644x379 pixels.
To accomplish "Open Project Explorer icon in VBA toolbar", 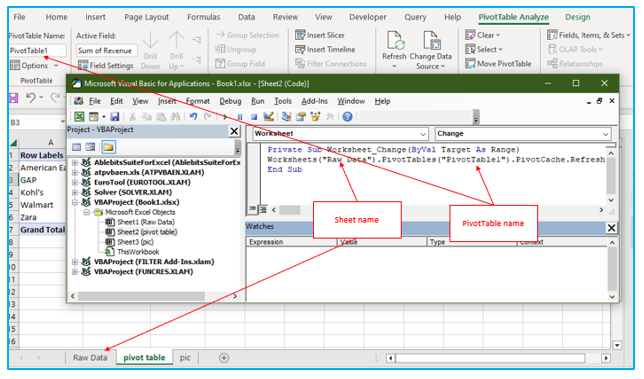I will tap(286, 117).
